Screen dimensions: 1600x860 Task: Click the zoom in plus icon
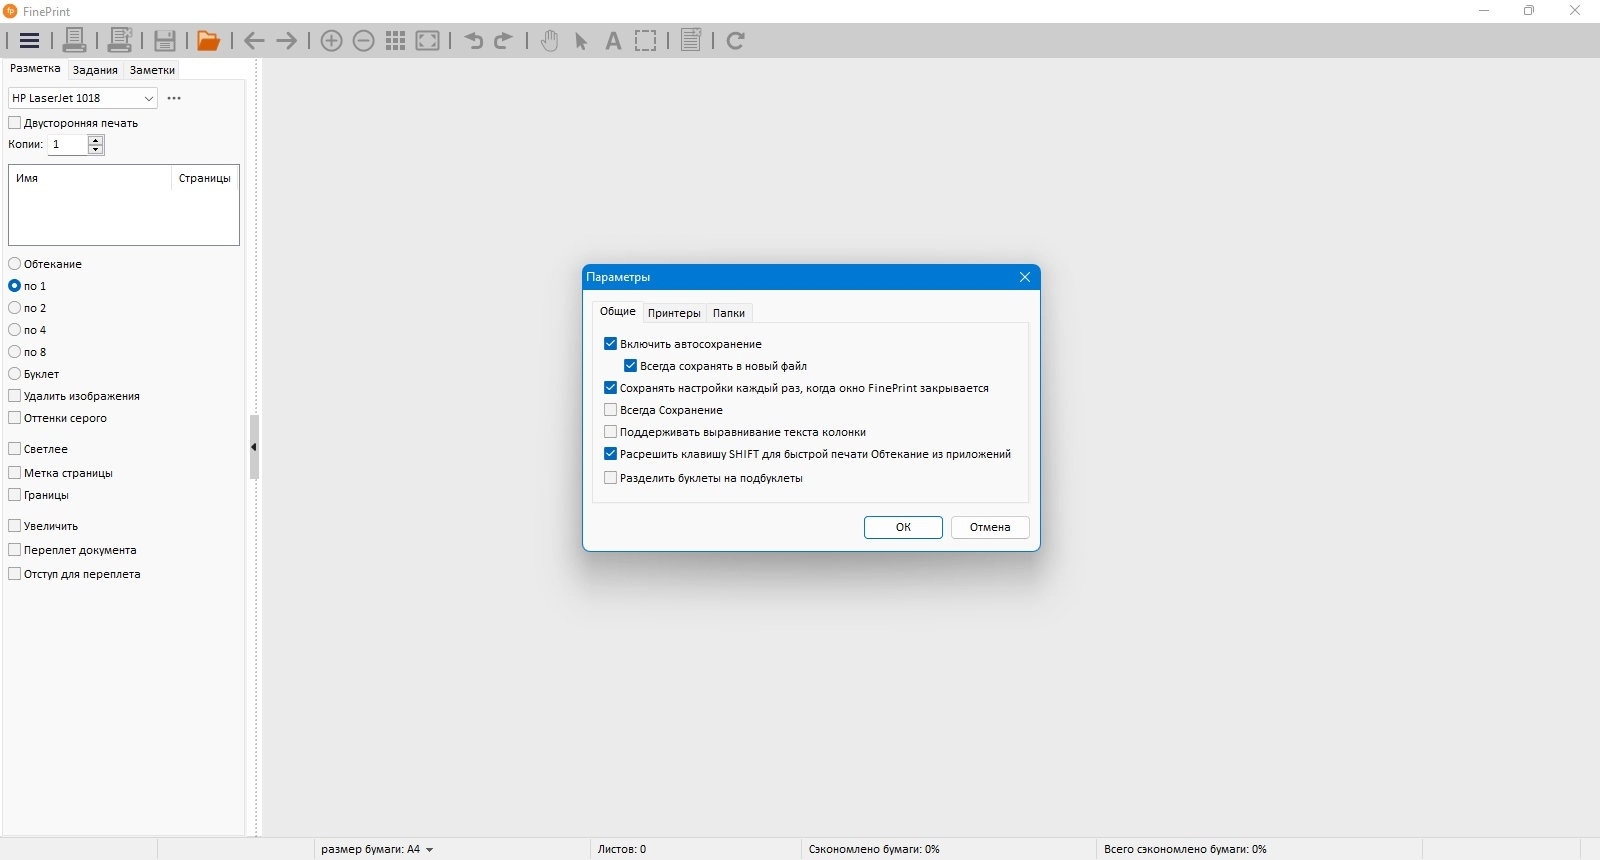(332, 41)
